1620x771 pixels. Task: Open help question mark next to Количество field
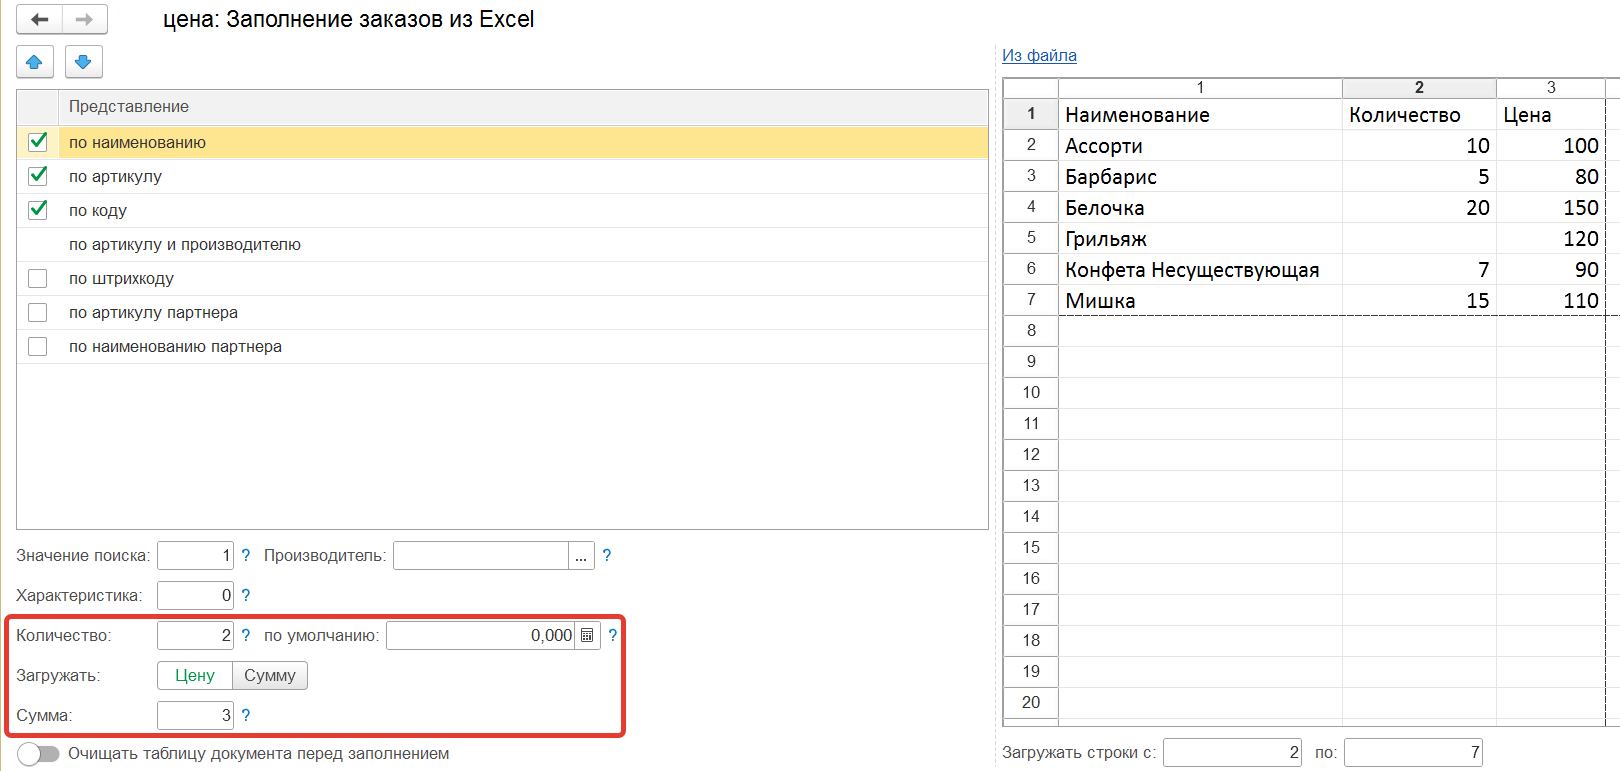click(245, 635)
